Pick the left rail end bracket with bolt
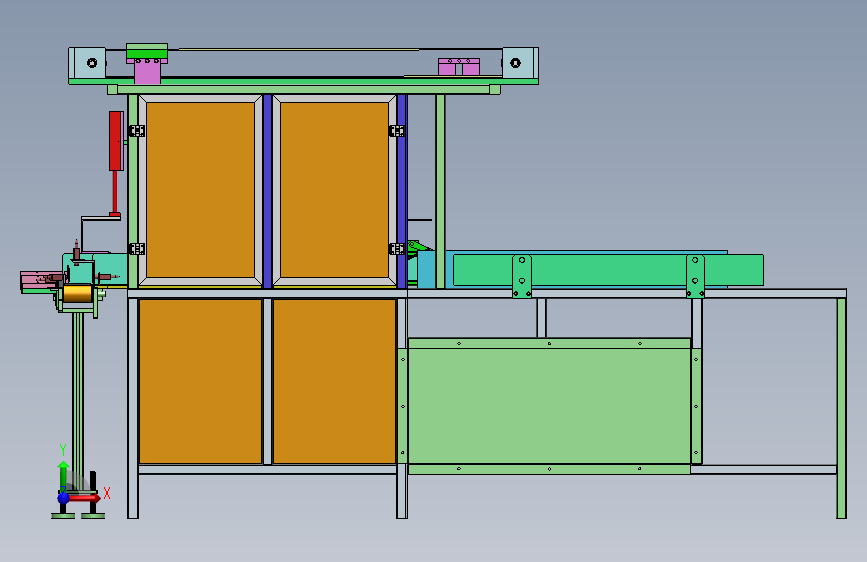The image size is (867, 562). [x=88, y=63]
